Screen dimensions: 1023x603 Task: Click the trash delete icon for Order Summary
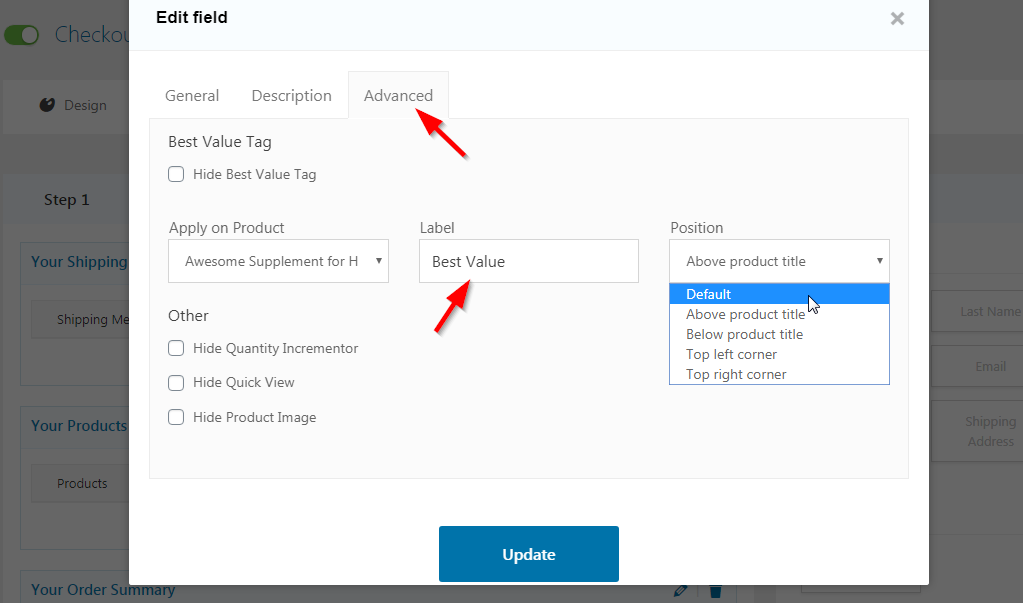(715, 591)
